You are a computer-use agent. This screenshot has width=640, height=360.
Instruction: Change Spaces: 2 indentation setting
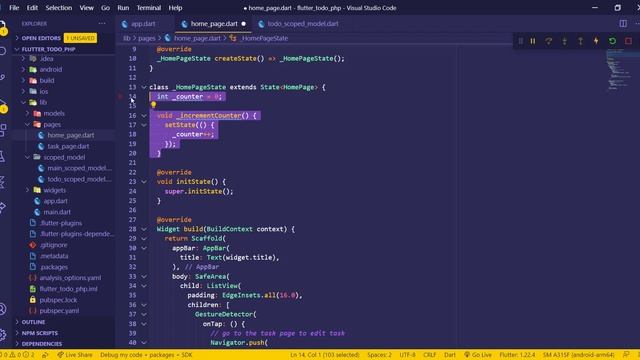379,355
